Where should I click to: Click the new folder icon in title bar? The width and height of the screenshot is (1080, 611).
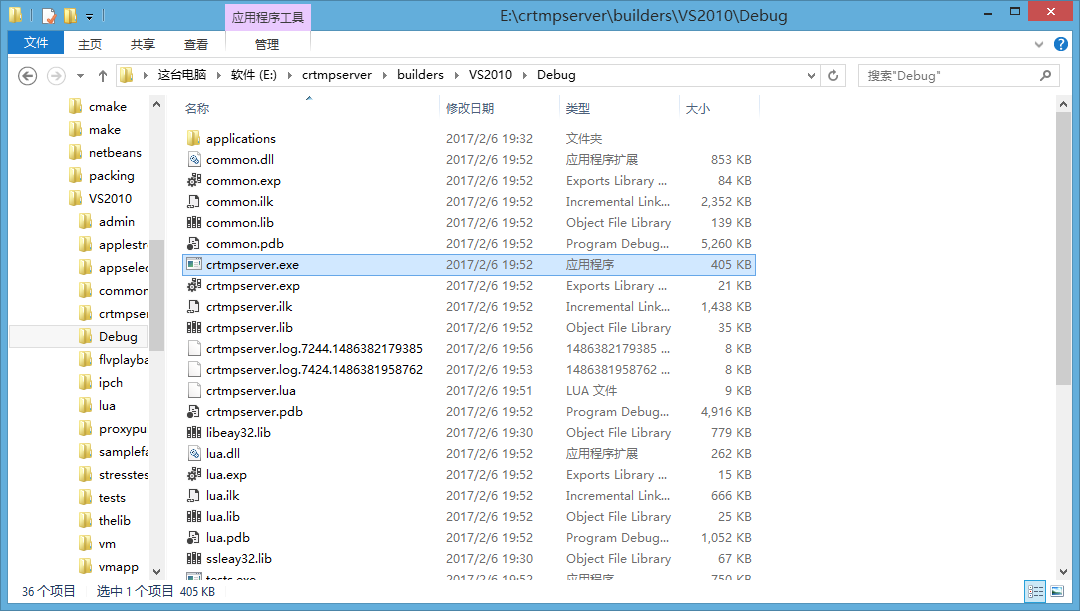70,15
